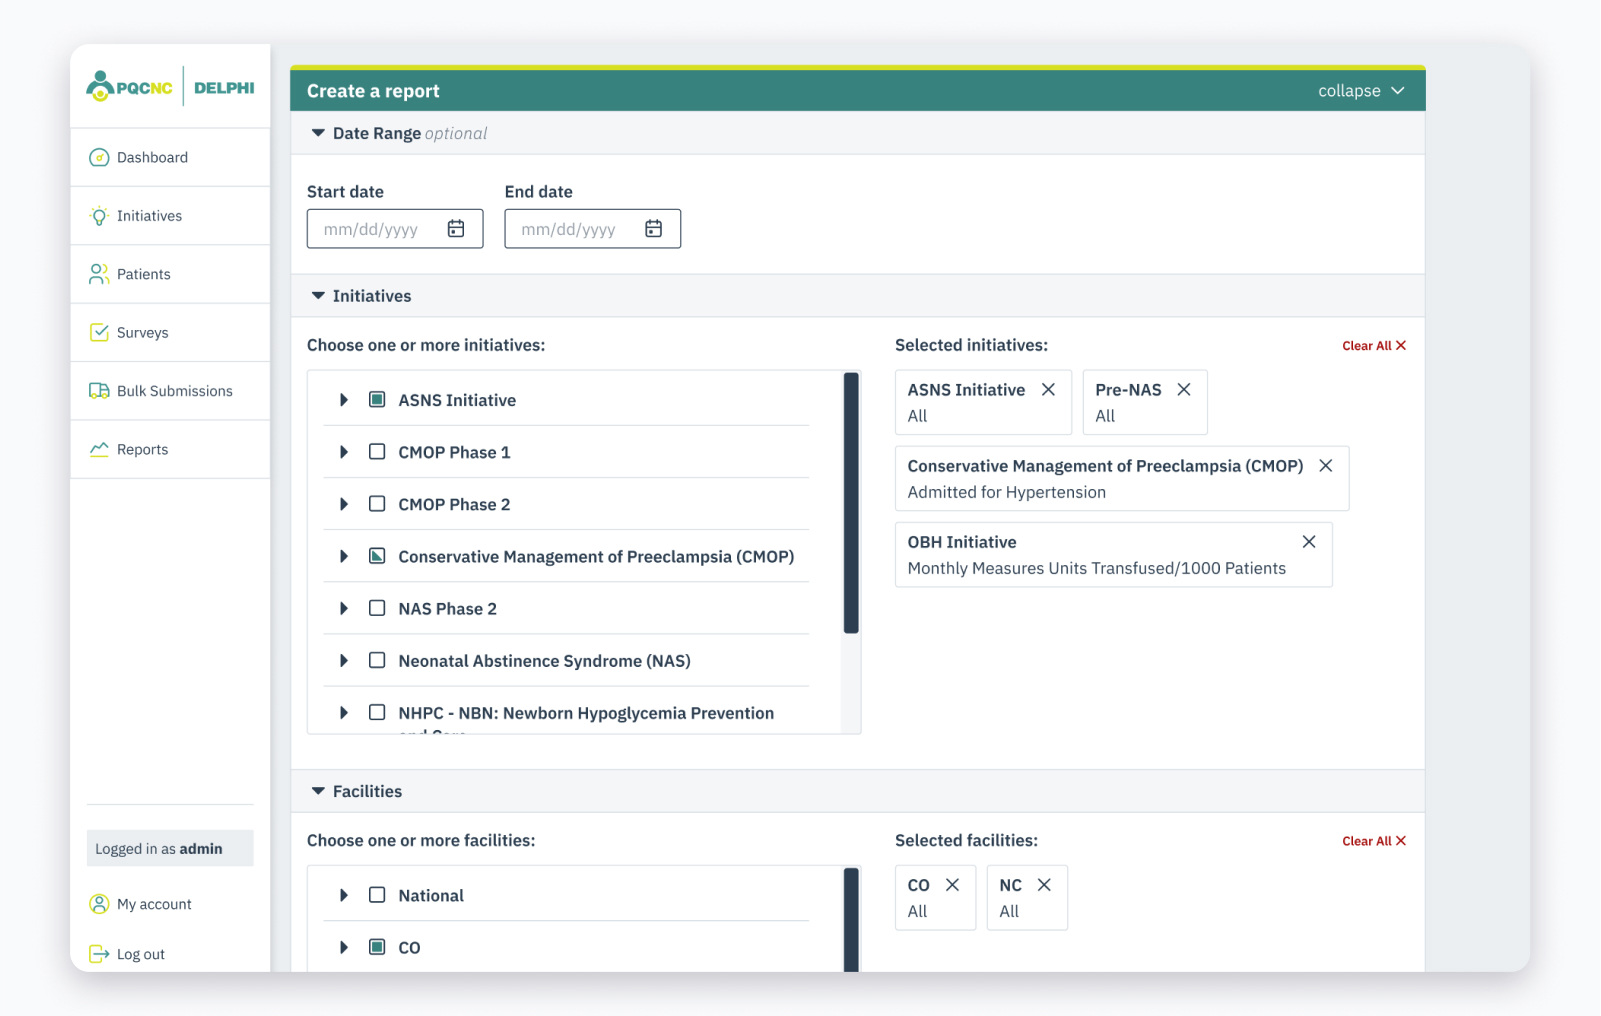Uncheck the ASNS Initiative checkbox
The height and width of the screenshot is (1016, 1601).
(x=377, y=400)
